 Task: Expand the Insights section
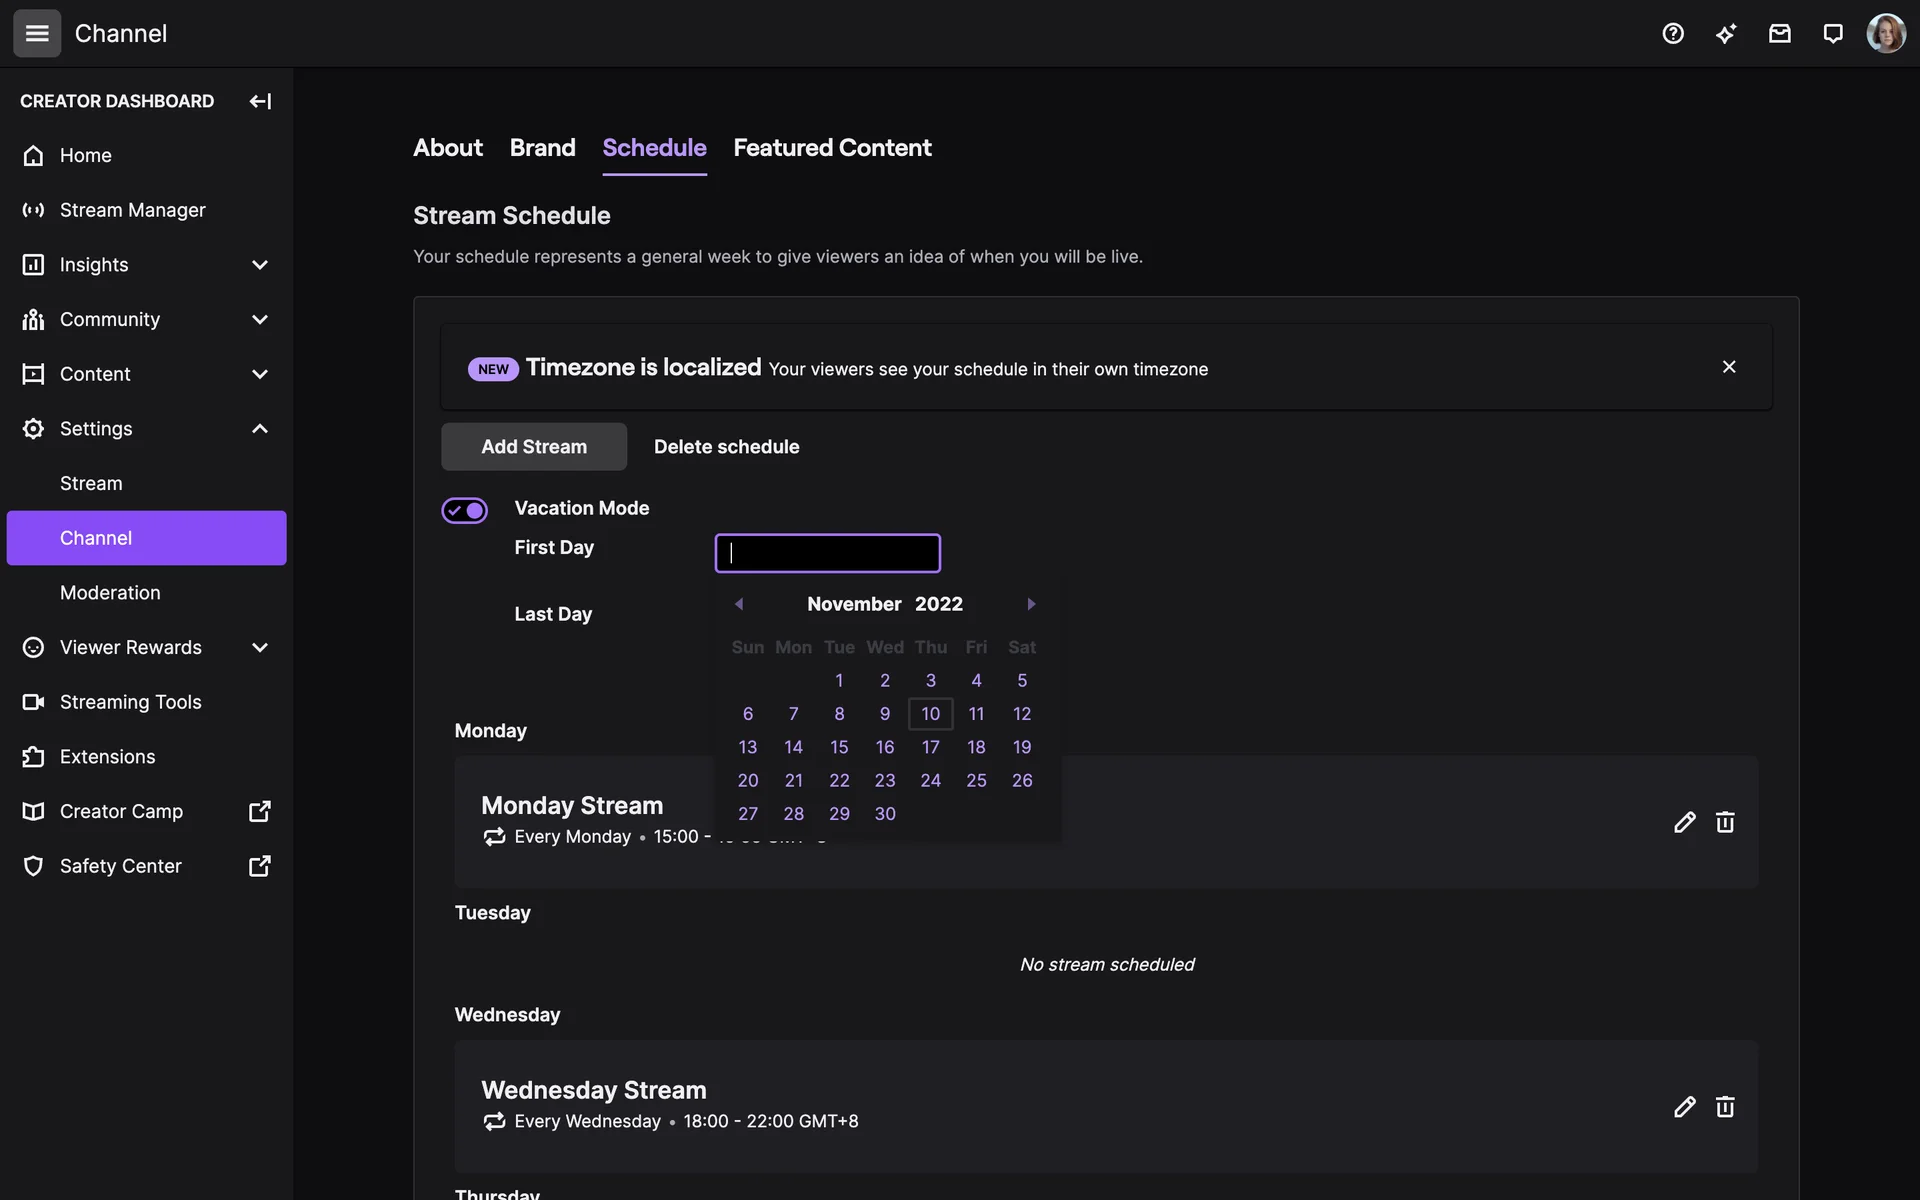tap(260, 265)
